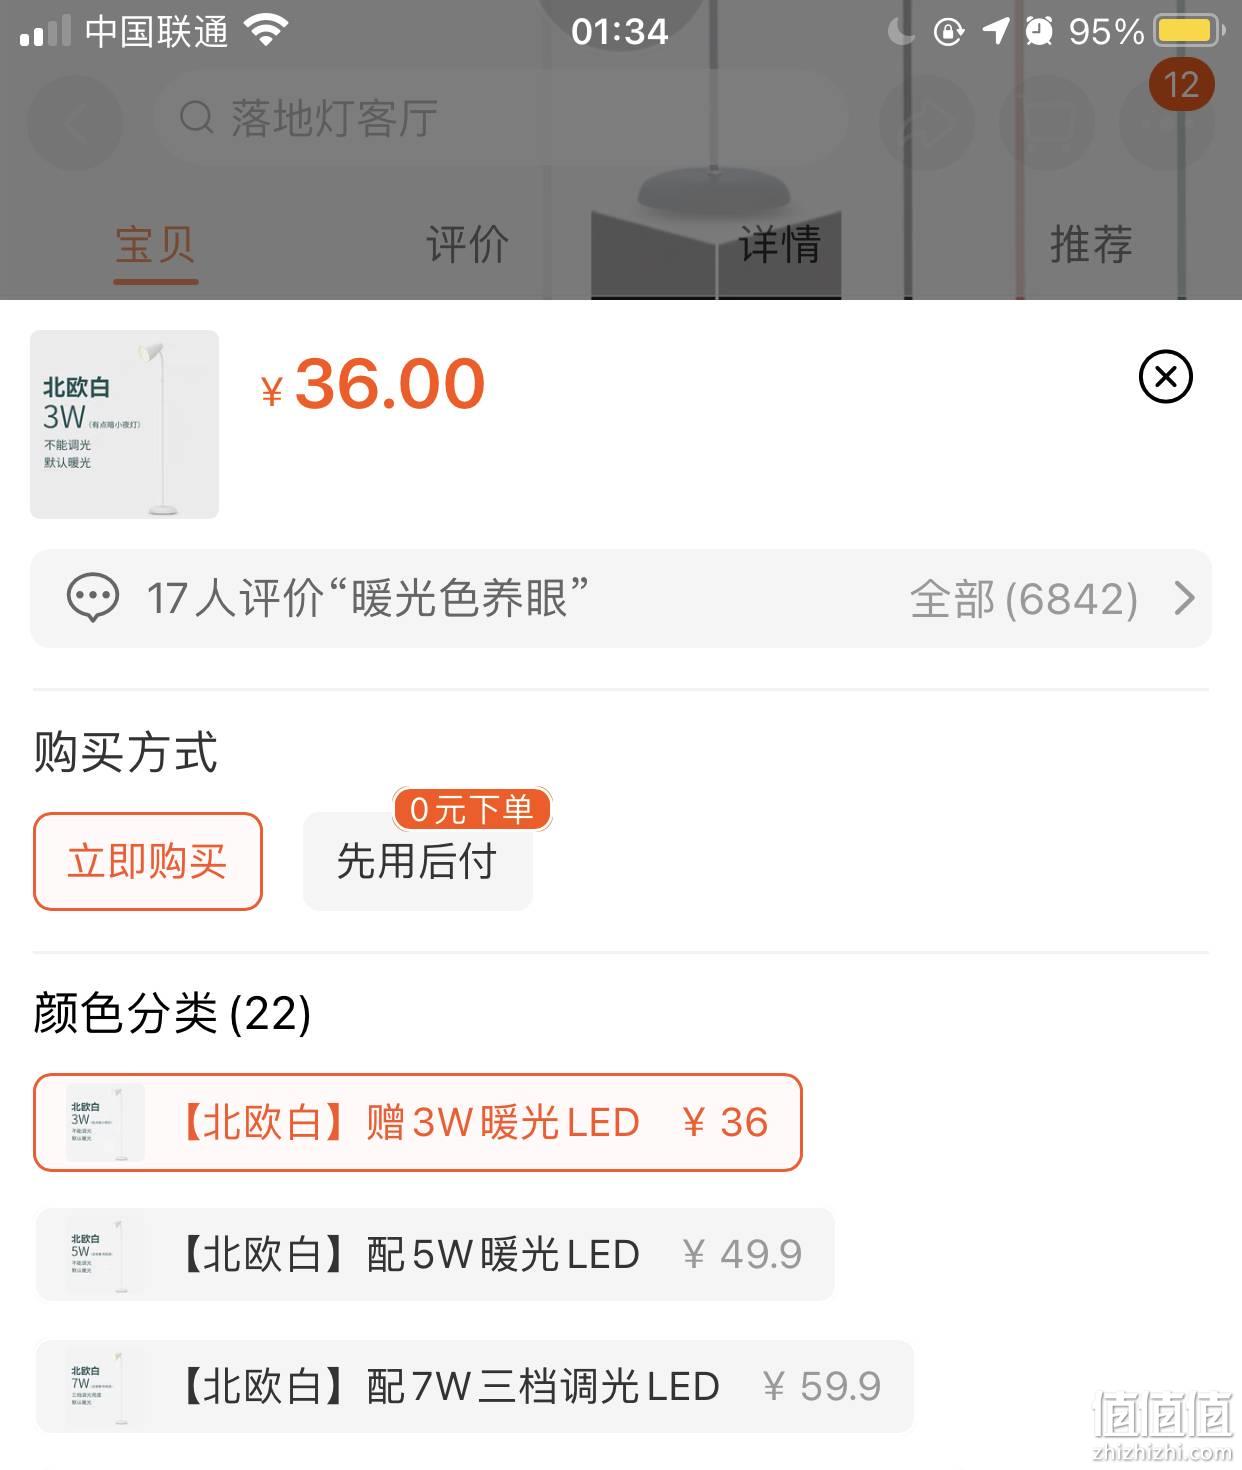Open the dimmed share icon
This screenshot has height=1470, width=1242.
926,122
